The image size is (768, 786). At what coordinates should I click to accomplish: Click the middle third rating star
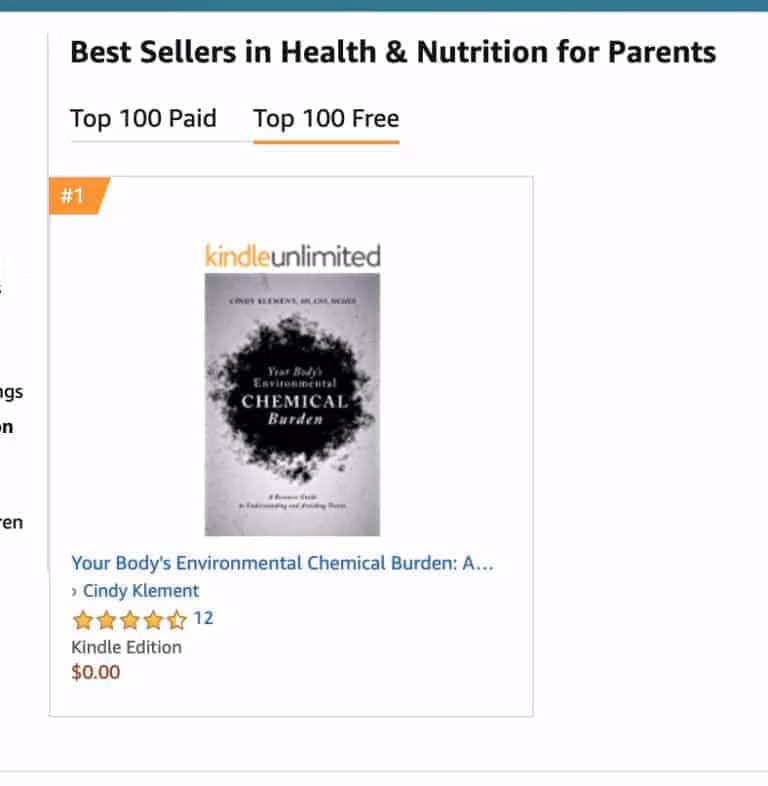[x=130, y=620]
